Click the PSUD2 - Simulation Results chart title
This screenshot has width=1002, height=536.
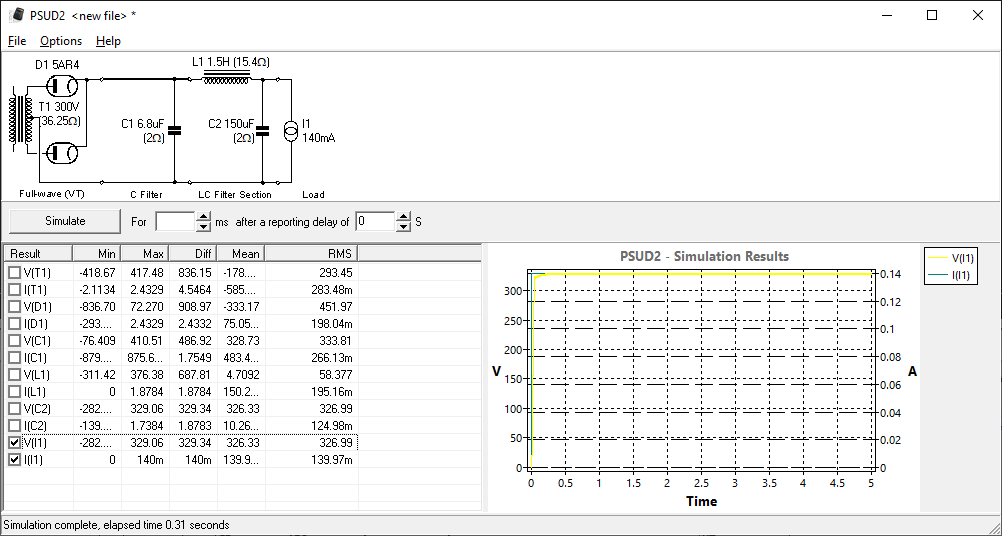[704, 256]
